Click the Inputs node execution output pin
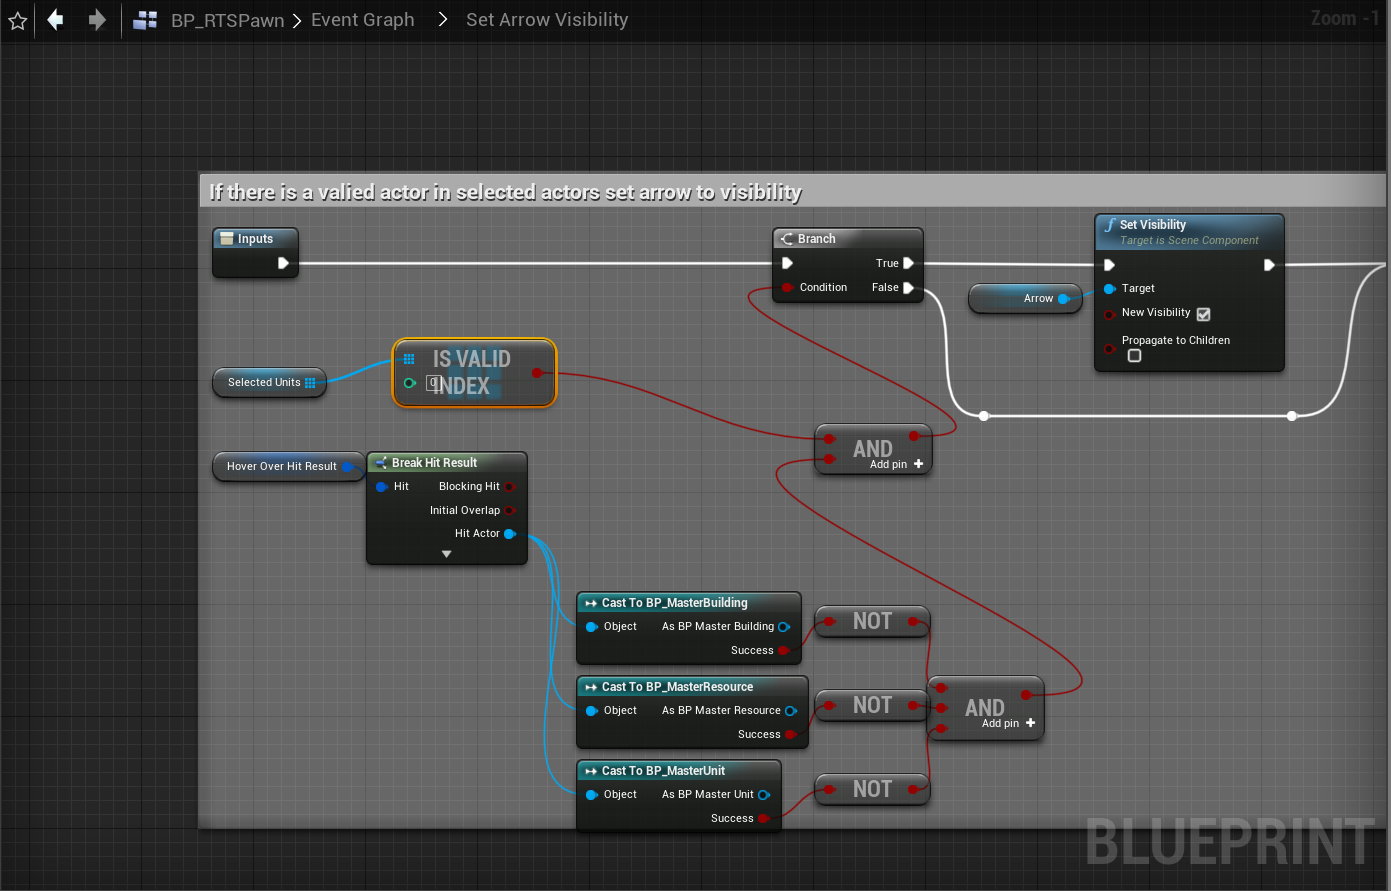1391x891 pixels. pyautogui.click(x=283, y=263)
